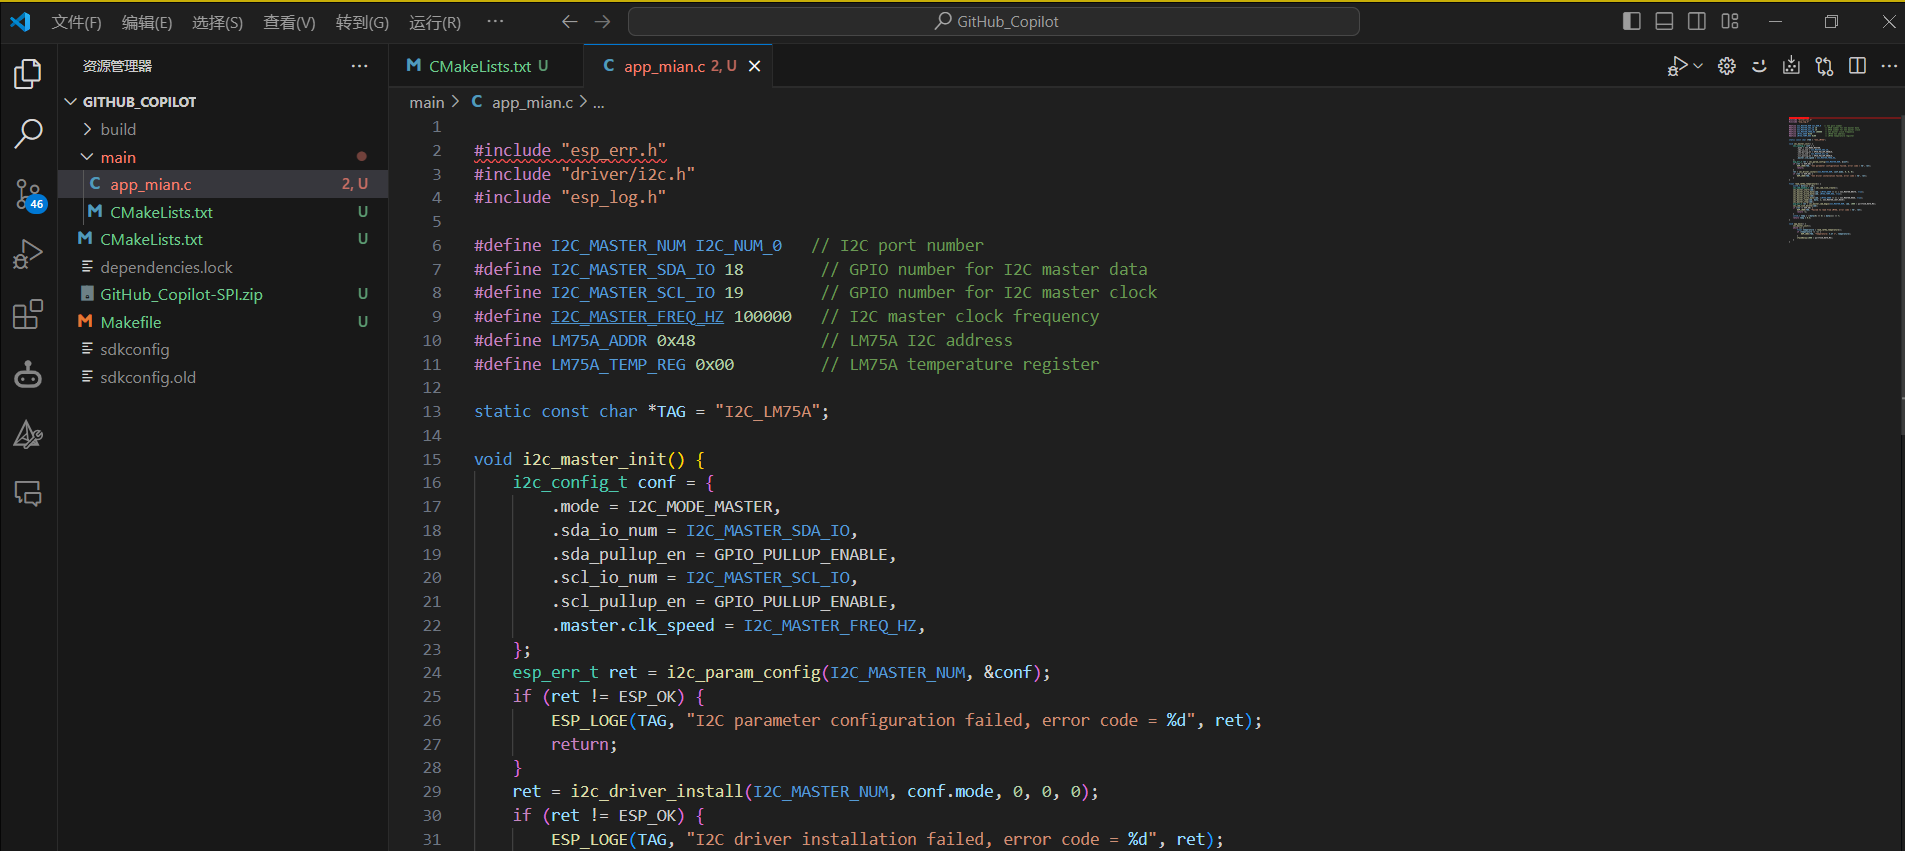The height and width of the screenshot is (851, 1905).
Task: Open Run and Debug view
Action: pyautogui.click(x=28, y=254)
